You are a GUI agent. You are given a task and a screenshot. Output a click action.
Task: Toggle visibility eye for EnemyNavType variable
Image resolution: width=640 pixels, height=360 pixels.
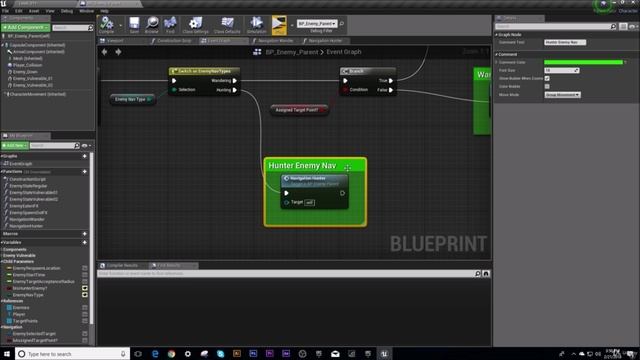pos(85,295)
